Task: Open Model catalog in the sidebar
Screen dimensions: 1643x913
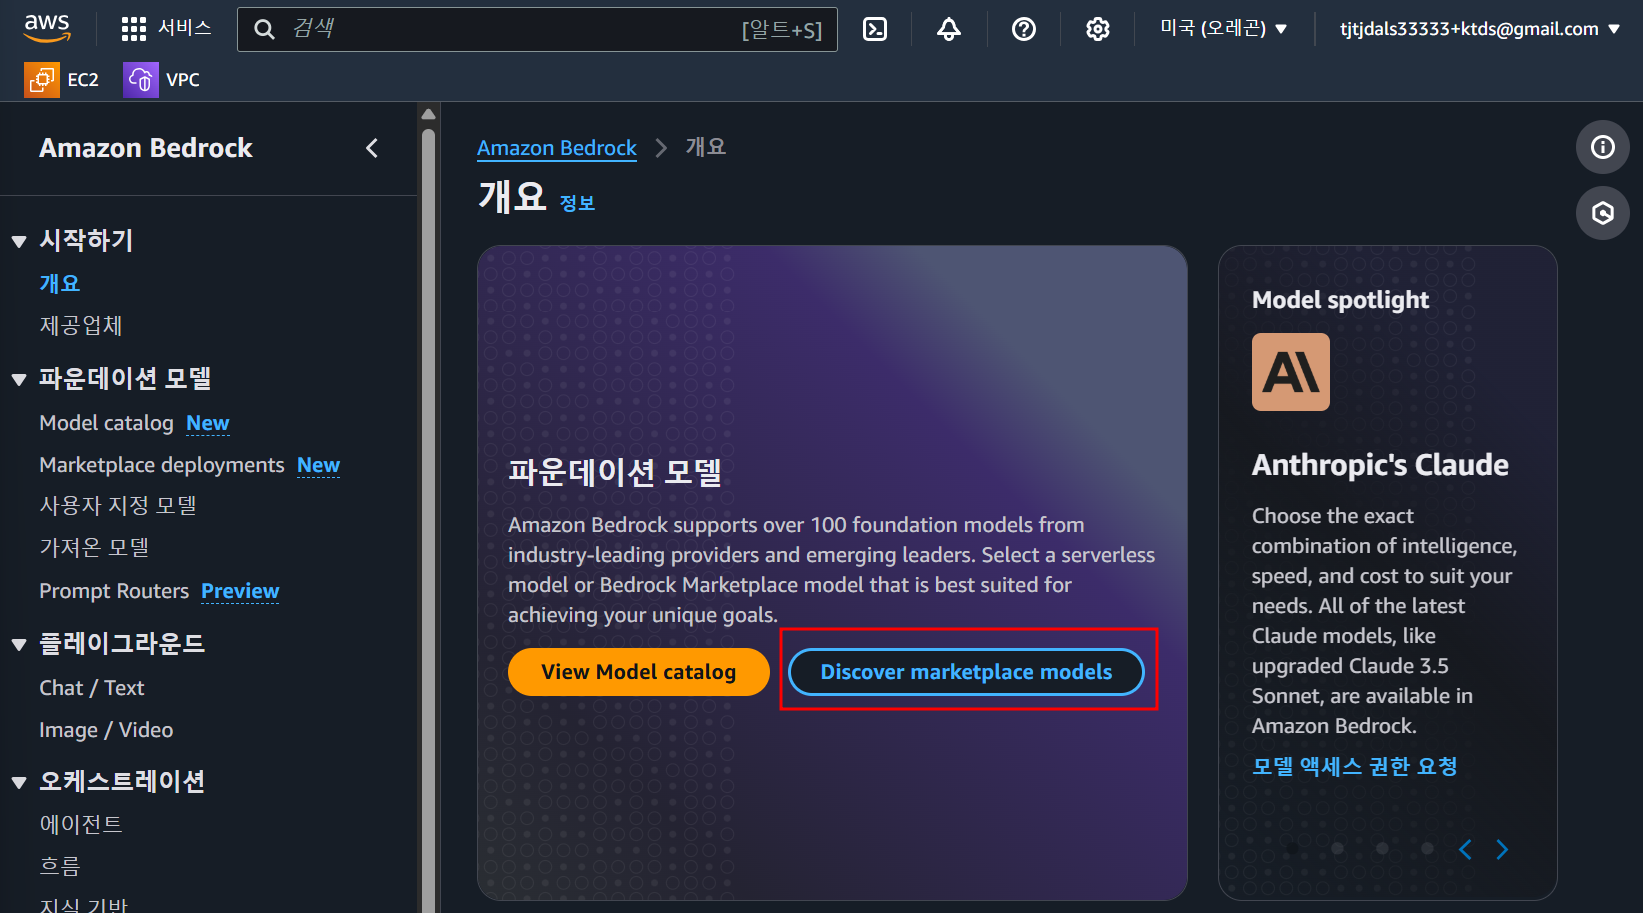Action: [106, 423]
